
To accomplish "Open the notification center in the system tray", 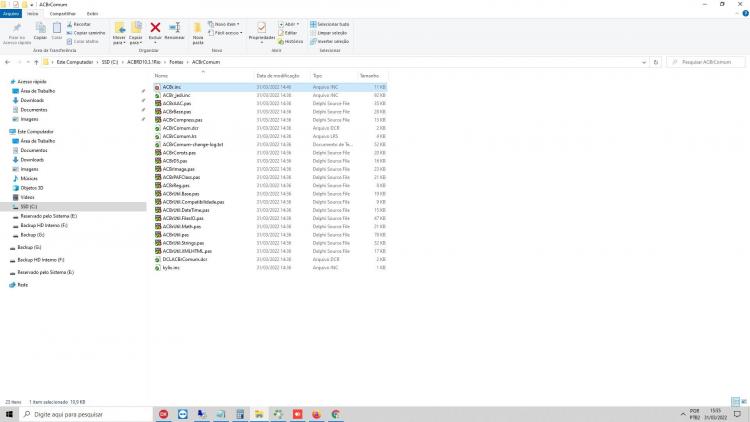I will [737, 414].
